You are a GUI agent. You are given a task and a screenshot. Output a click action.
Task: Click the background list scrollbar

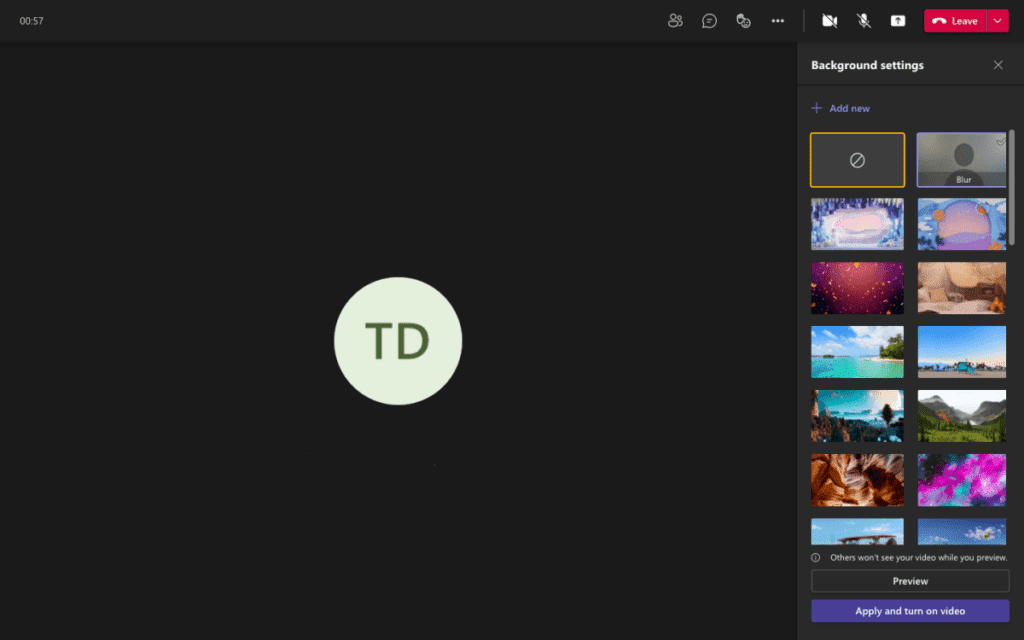(x=1012, y=187)
